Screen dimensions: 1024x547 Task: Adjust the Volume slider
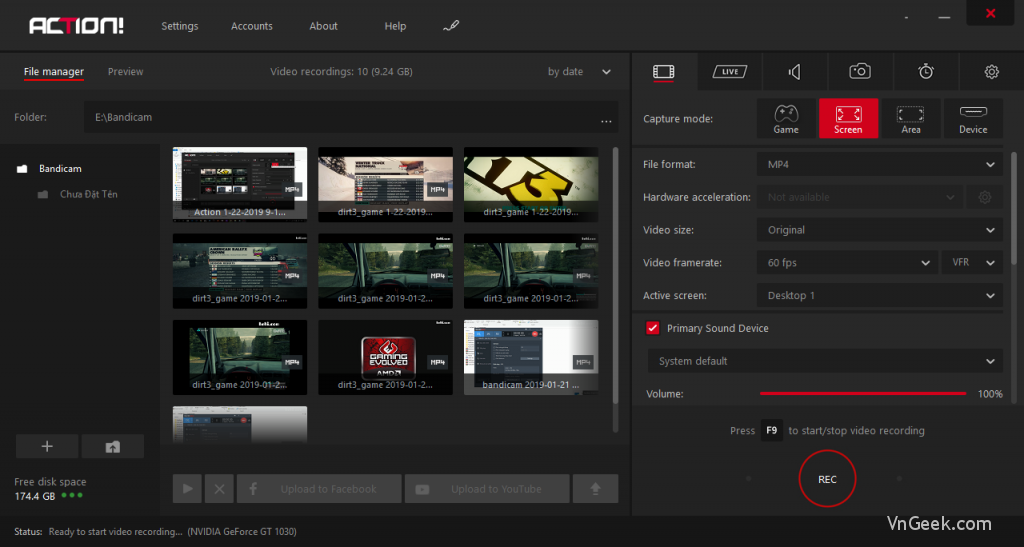coord(863,394)
